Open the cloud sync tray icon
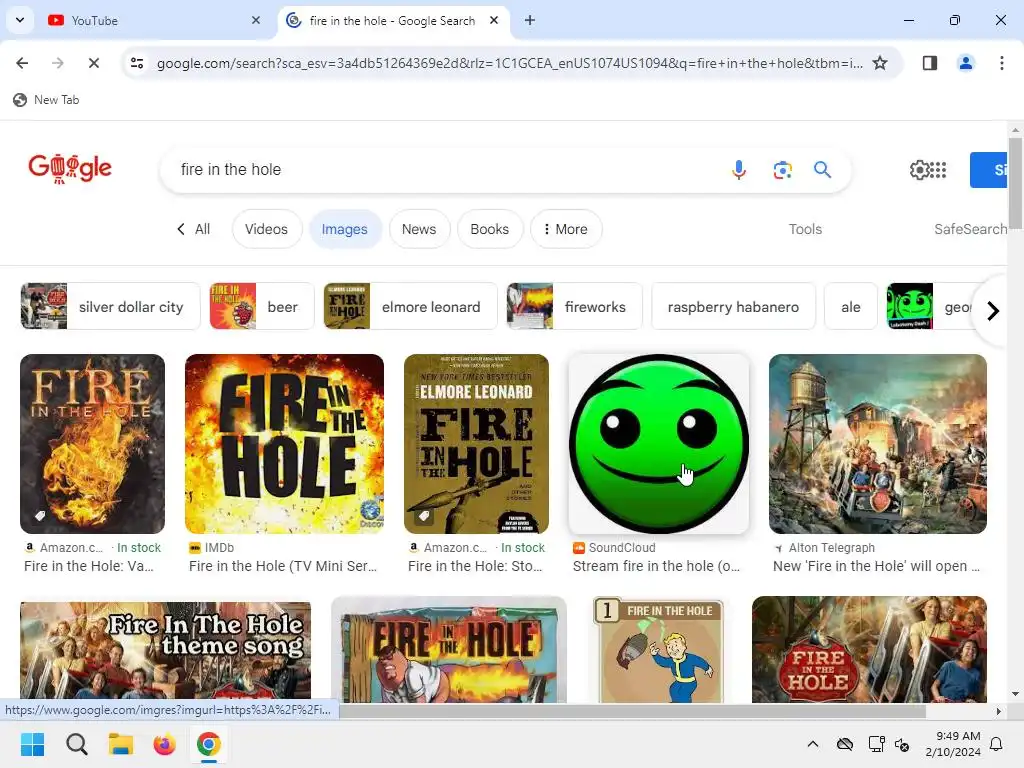 (844, 744)
